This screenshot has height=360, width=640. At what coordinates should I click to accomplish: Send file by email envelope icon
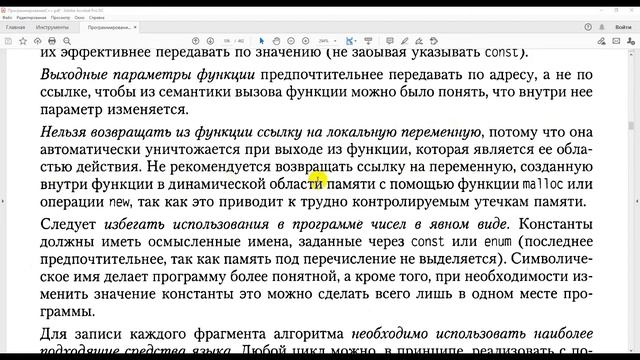616,41
